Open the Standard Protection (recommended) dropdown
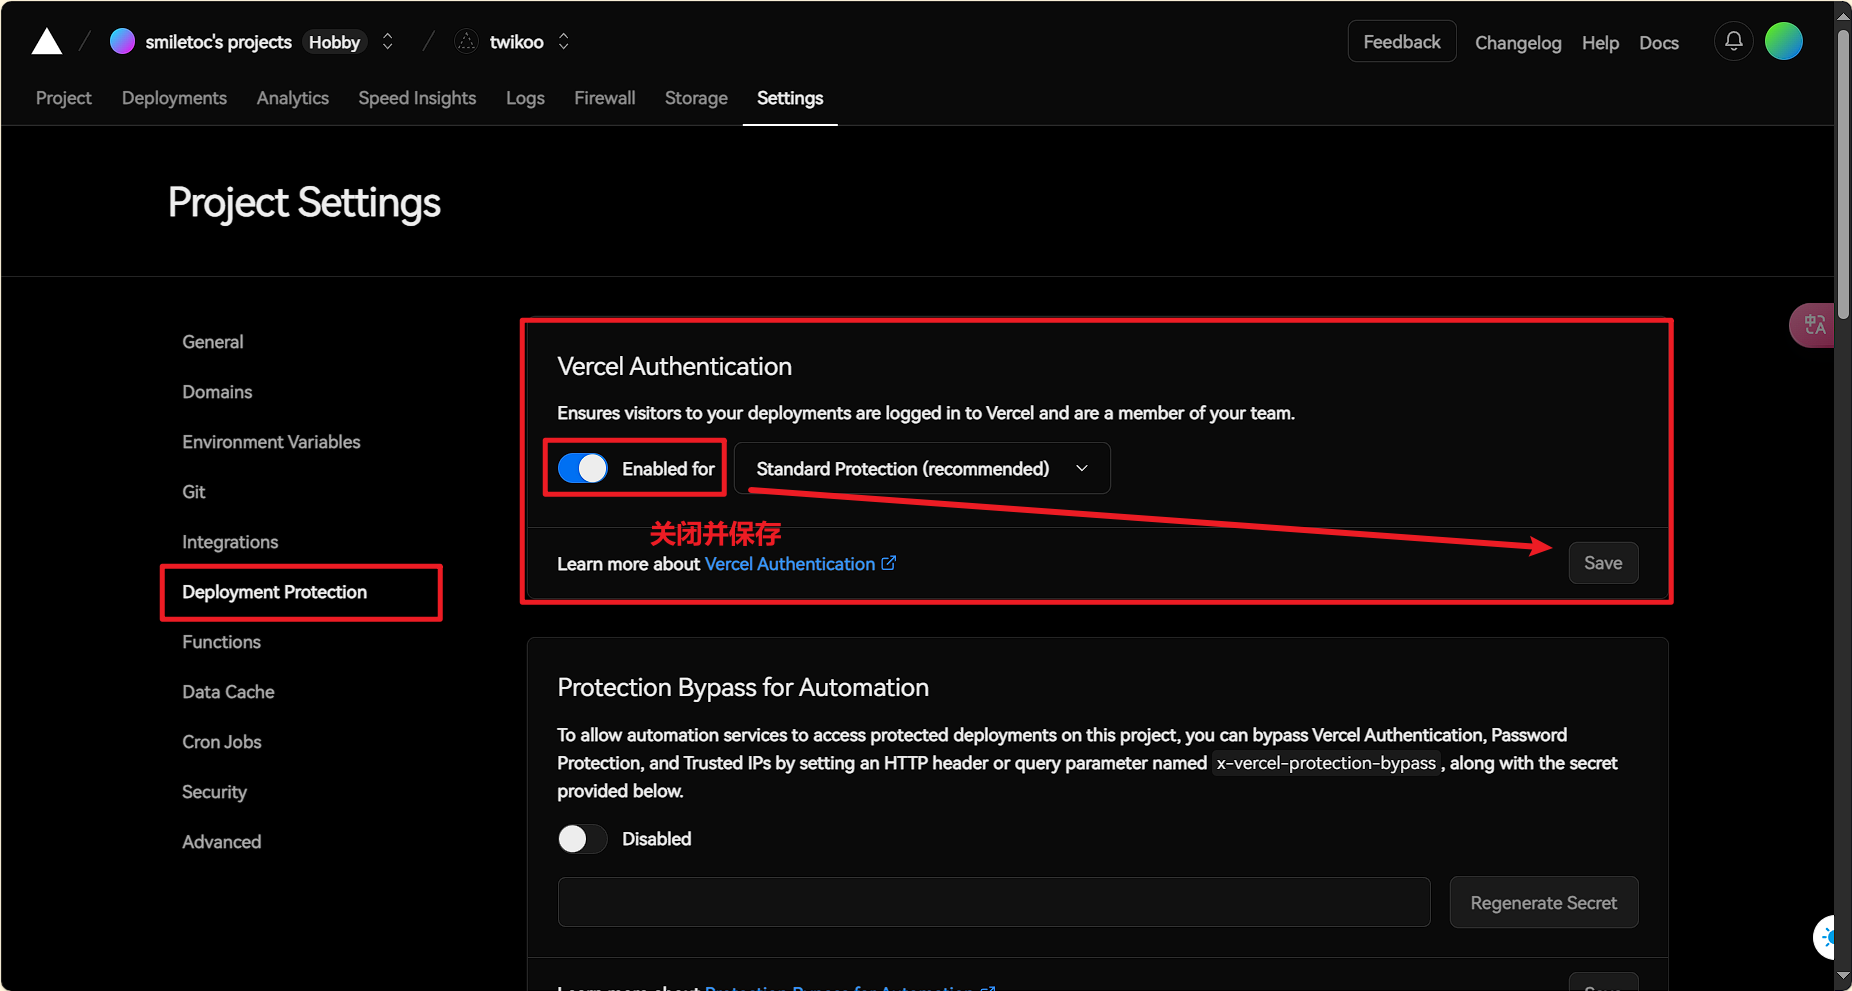The image size is (1852, 991). [x=922, y=468]
